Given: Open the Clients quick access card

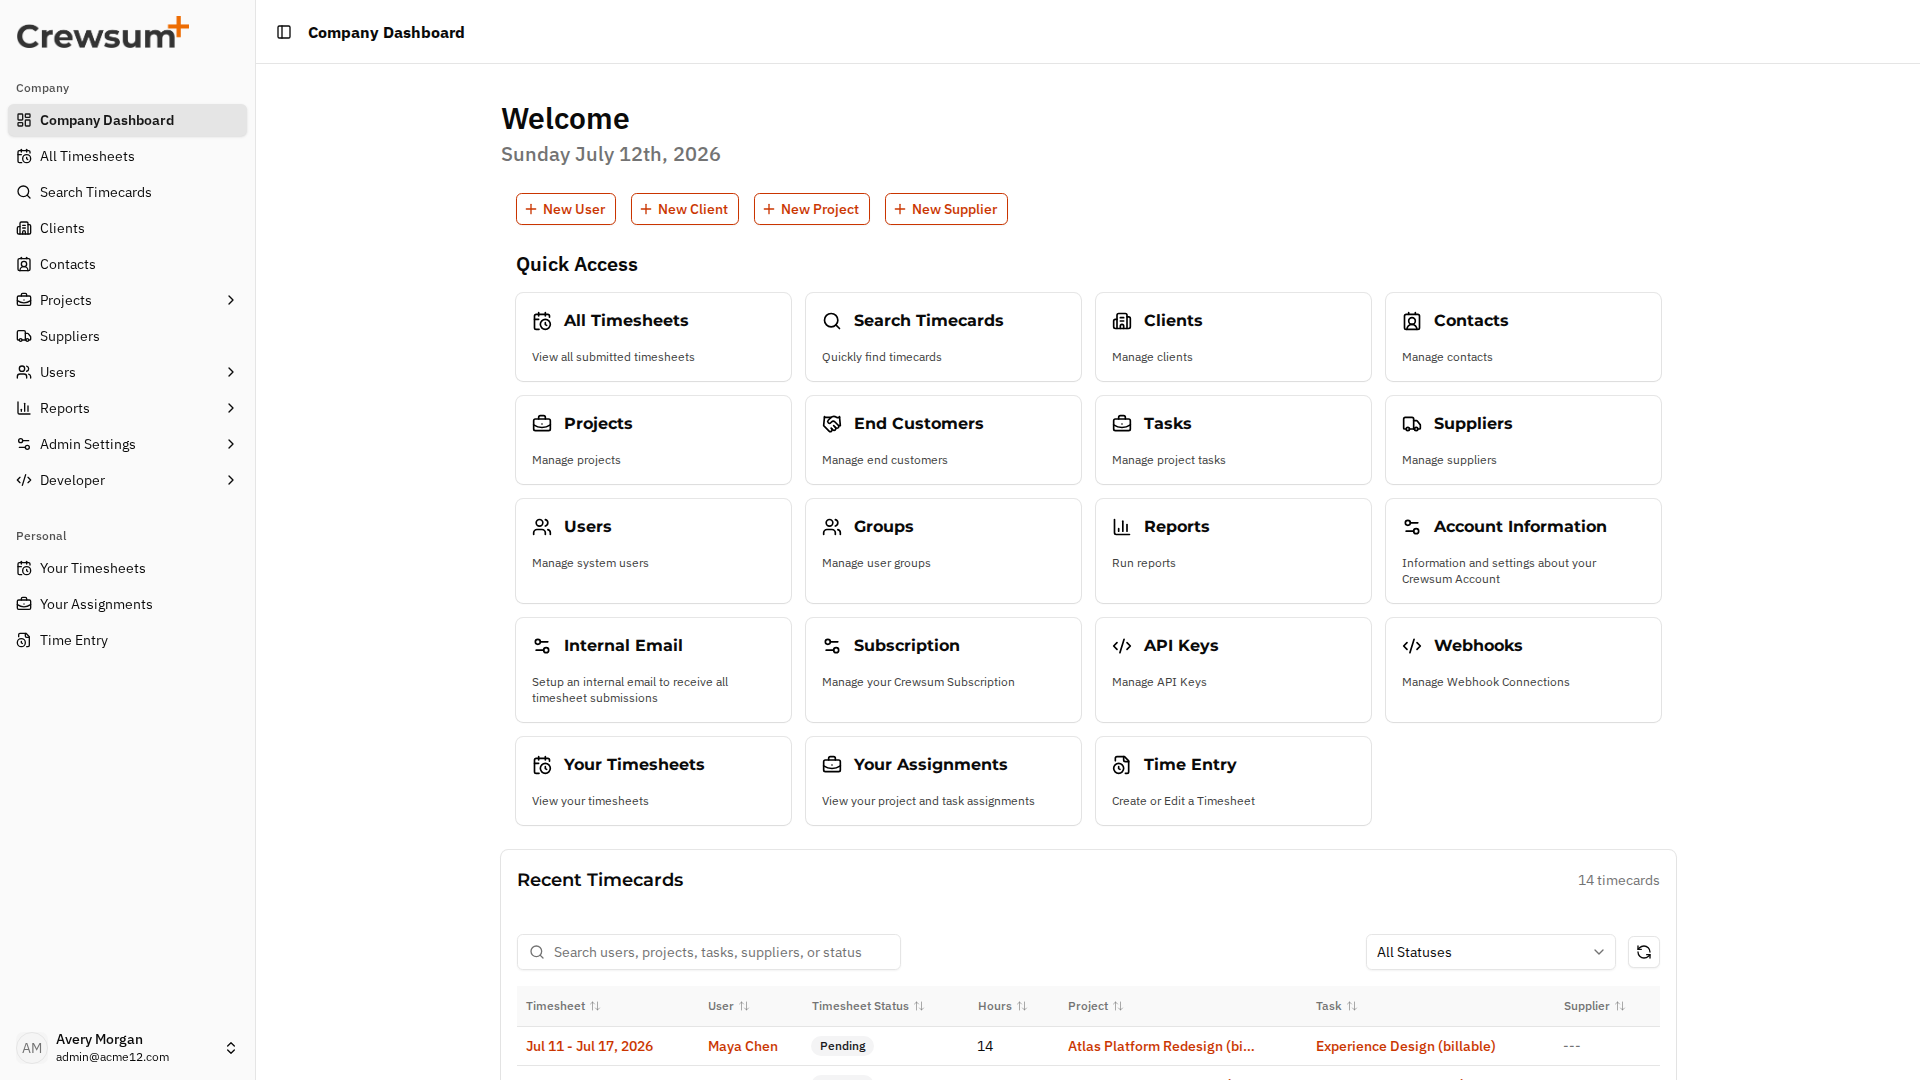Looking at the screenshot, I should click(x=1233, y=337).
